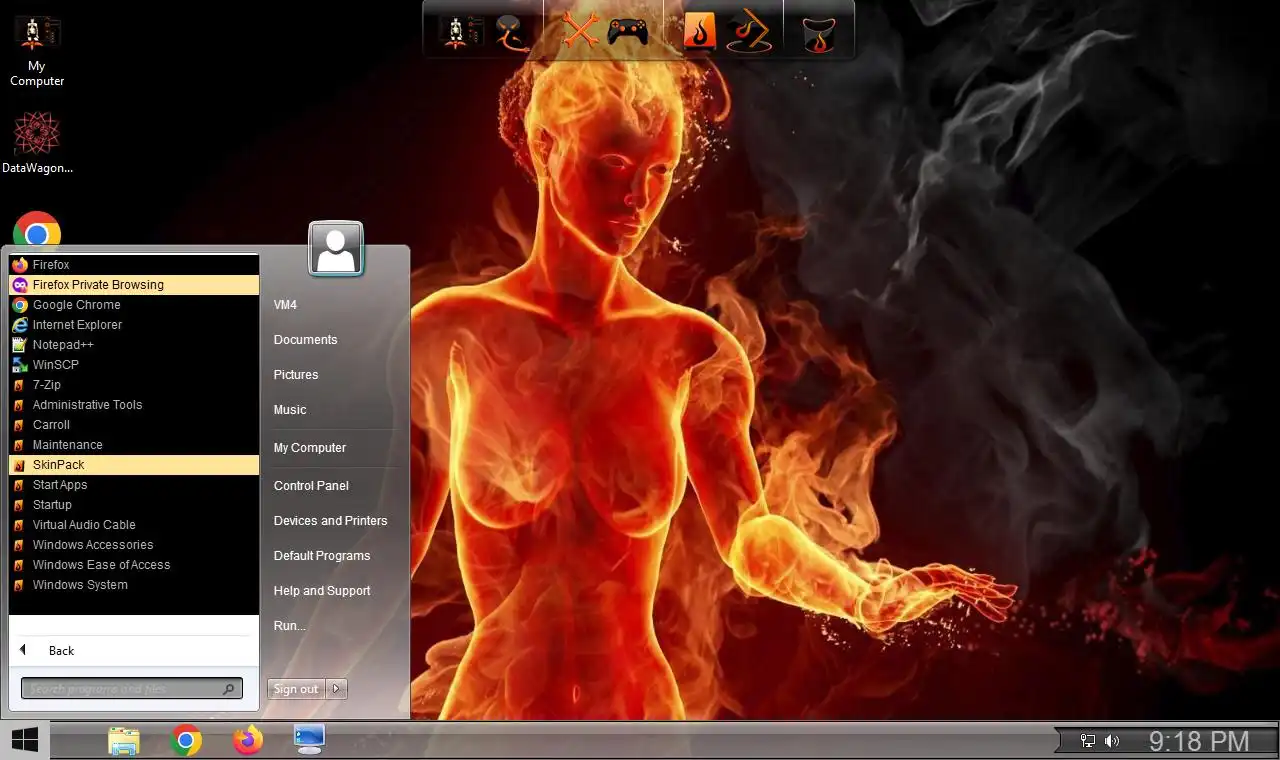
Task: Click the user account picture in Start menu
Action: [x=336, y=248]
